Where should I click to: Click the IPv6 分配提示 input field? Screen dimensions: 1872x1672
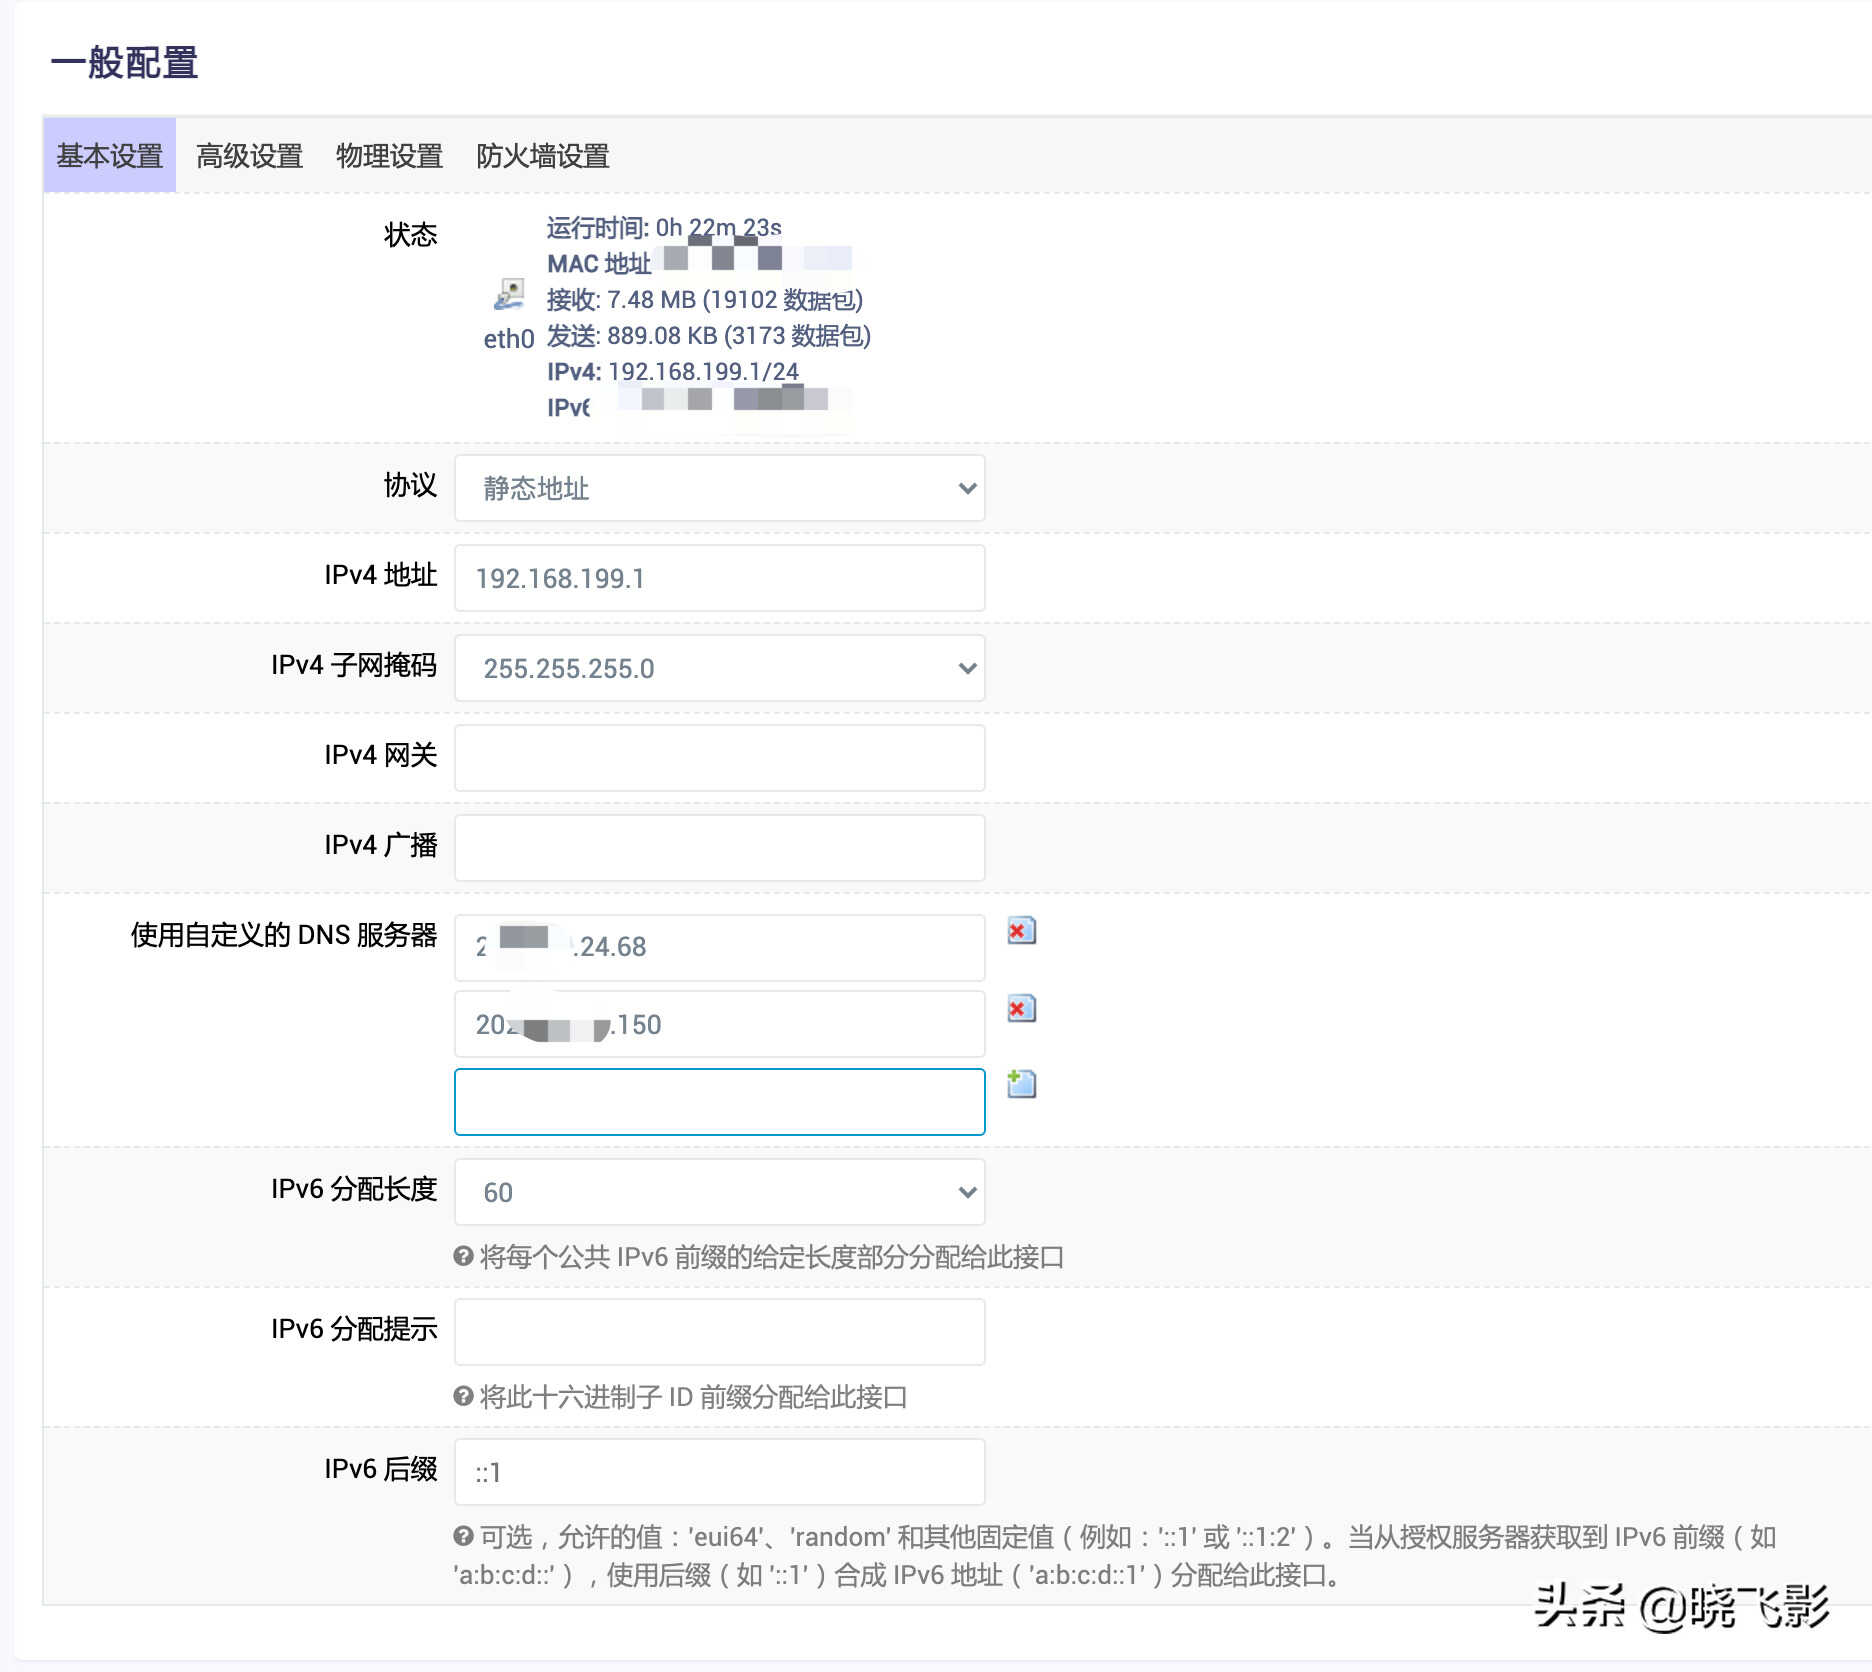coord(720,1332)
